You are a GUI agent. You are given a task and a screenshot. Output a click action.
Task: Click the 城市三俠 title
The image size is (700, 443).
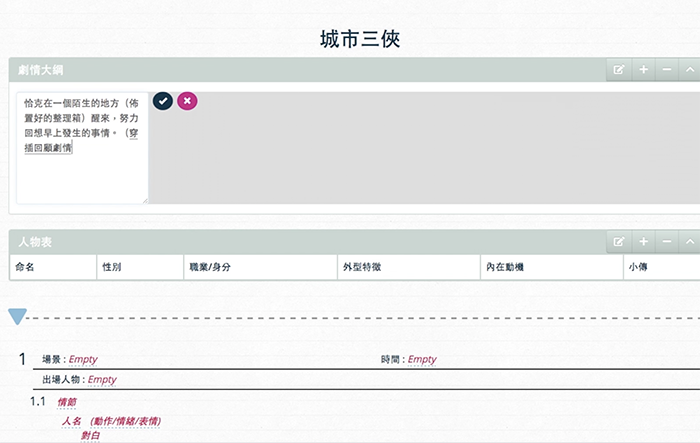tap(361, 39)
